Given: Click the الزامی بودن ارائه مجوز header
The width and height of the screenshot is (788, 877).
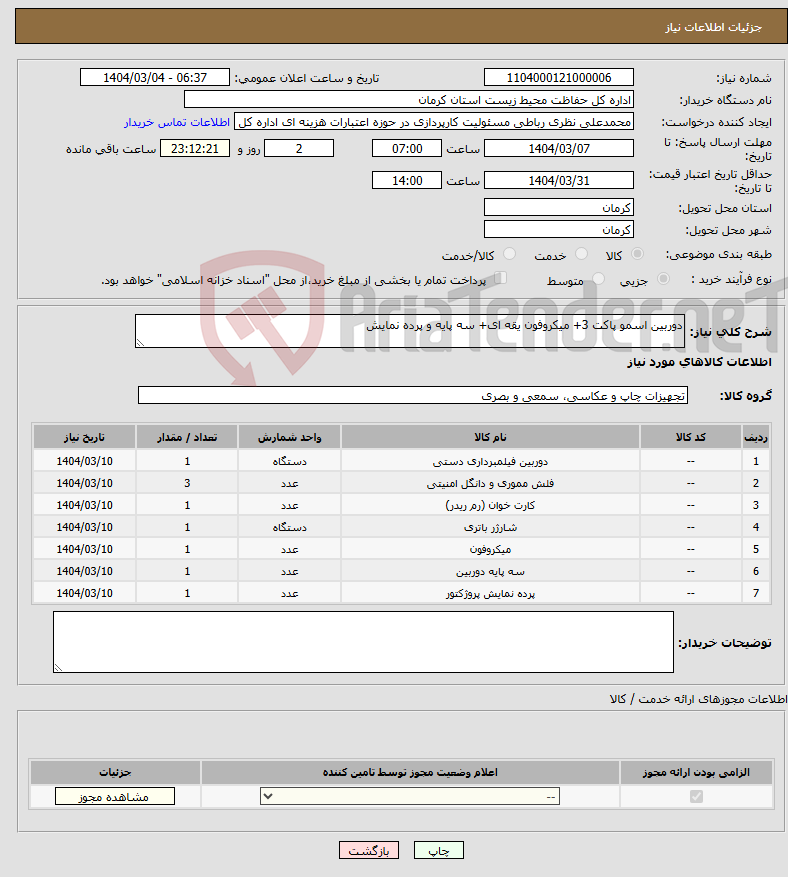Looking at the screenshot, I should point(696,772).
